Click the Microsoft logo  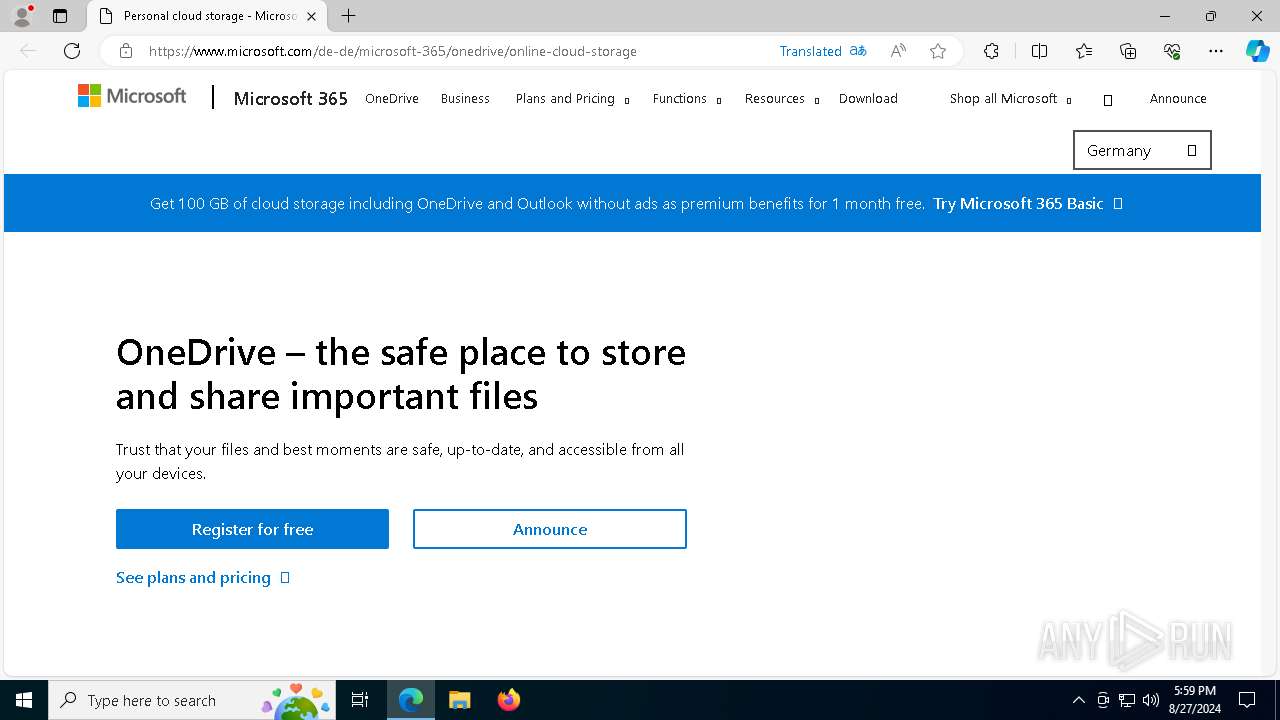[132, 96]
